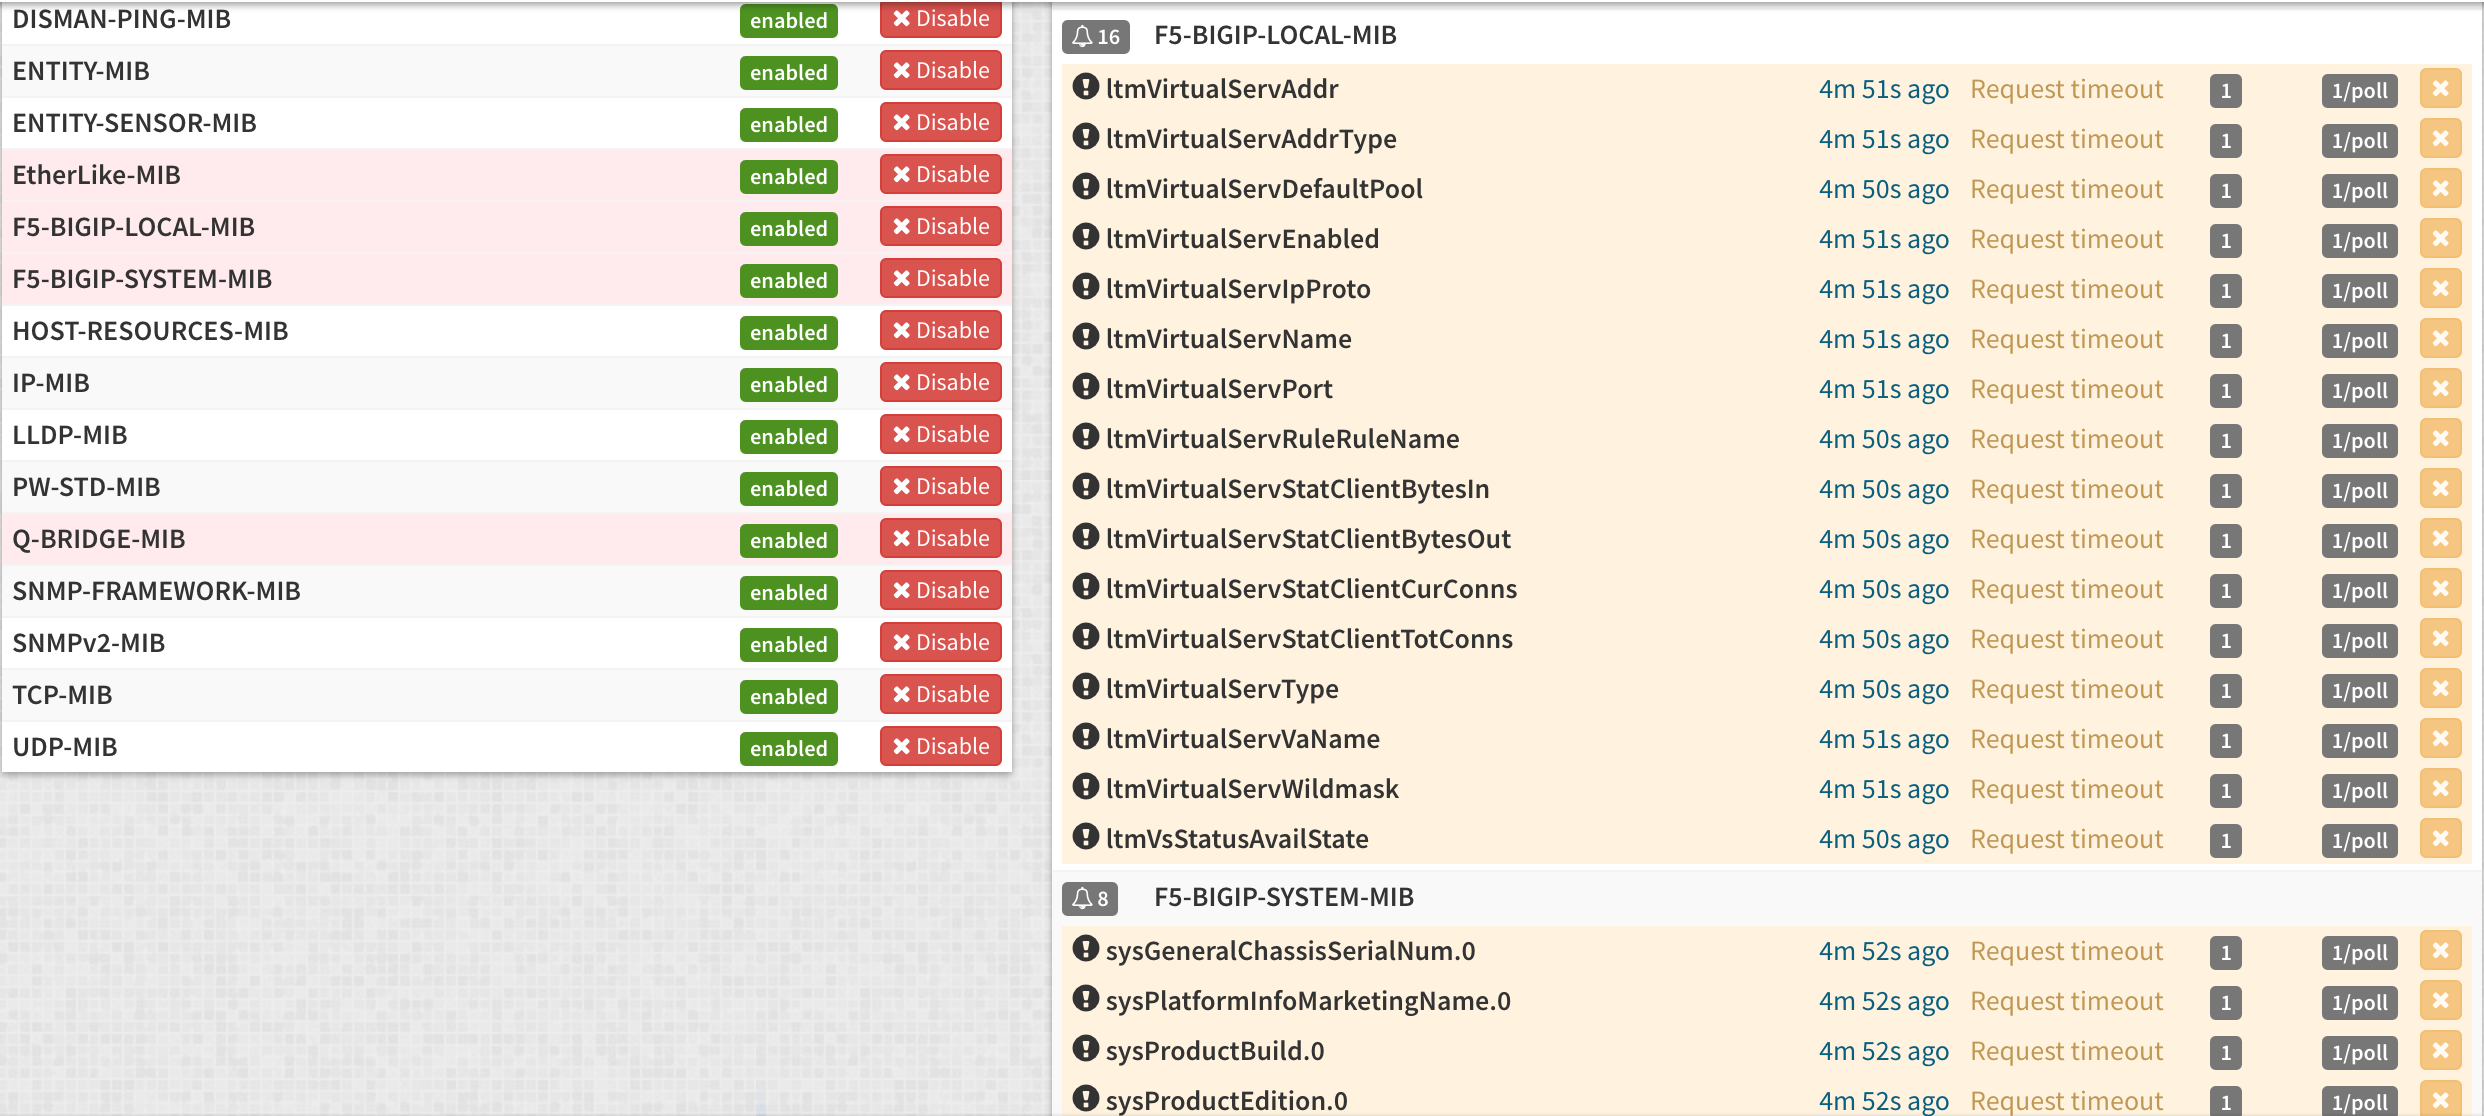Select the SNMP-FRAMEWORK-MIB row name
The width and height of the screenshot is (2484, 1116).
pos(156,591)
